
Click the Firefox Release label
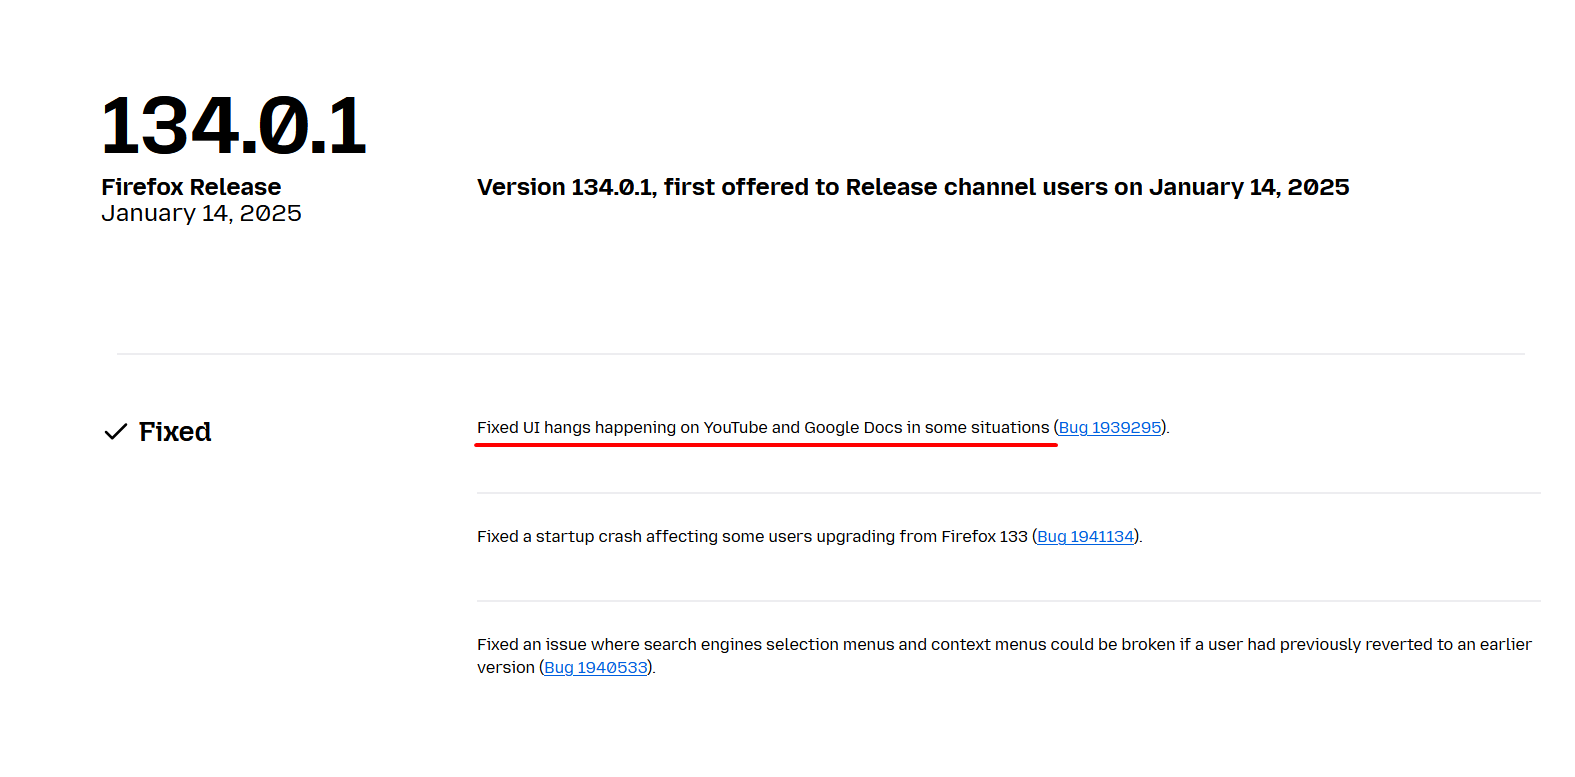tap(191, 187)
